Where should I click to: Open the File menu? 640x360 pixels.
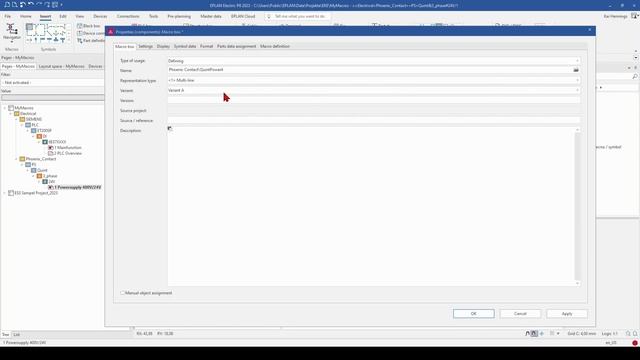[x=8, y=16]
